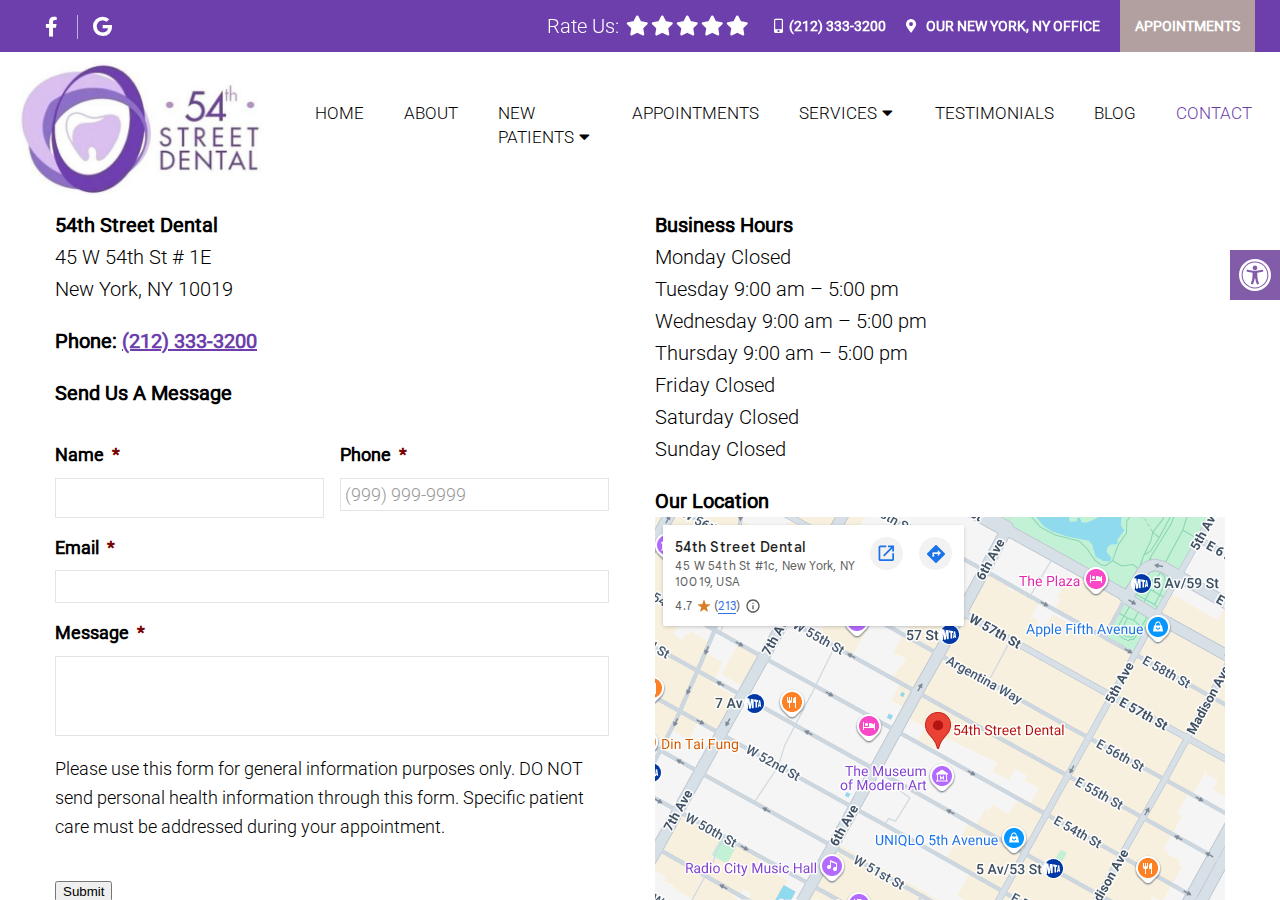Viewport: 1280px width, 900px height.
Task: Click the Our Location heading
Action: (x=712, y=501)
